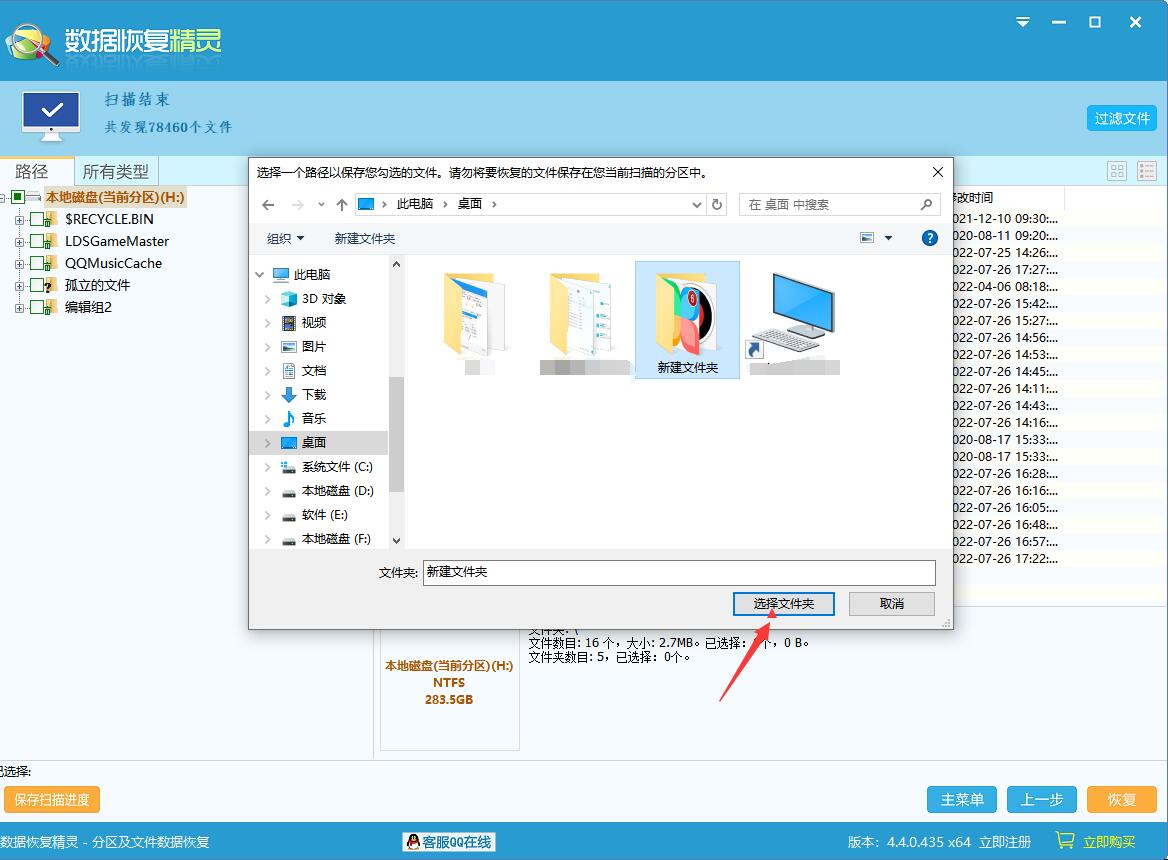Refresh the folder path listing
The width and height of the screenshot is (1168, 860).
point(716,204)
